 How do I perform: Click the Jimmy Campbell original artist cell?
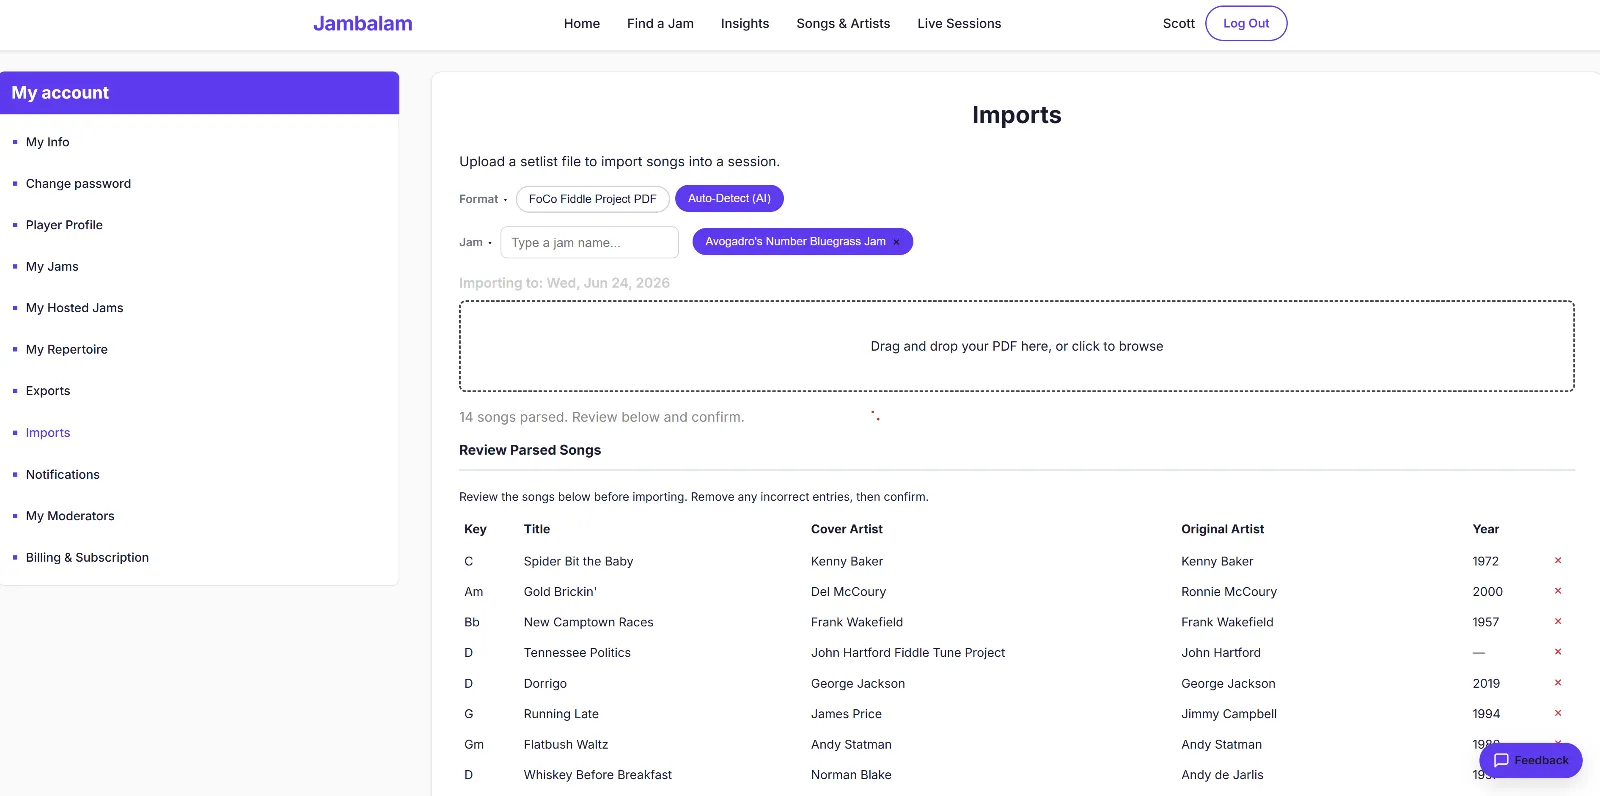click(x=1229, y=714)
